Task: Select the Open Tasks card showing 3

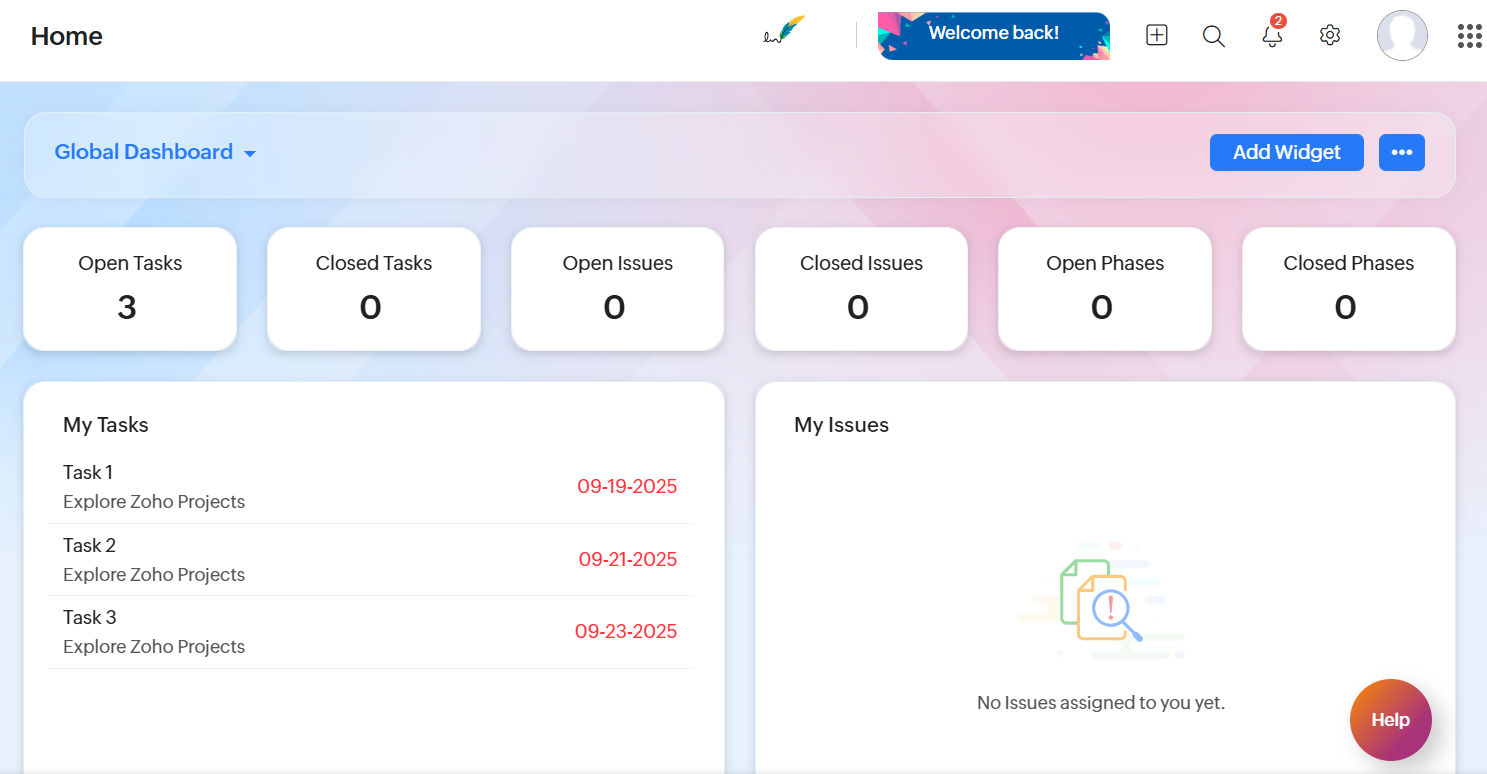Action: coord(129,289)
